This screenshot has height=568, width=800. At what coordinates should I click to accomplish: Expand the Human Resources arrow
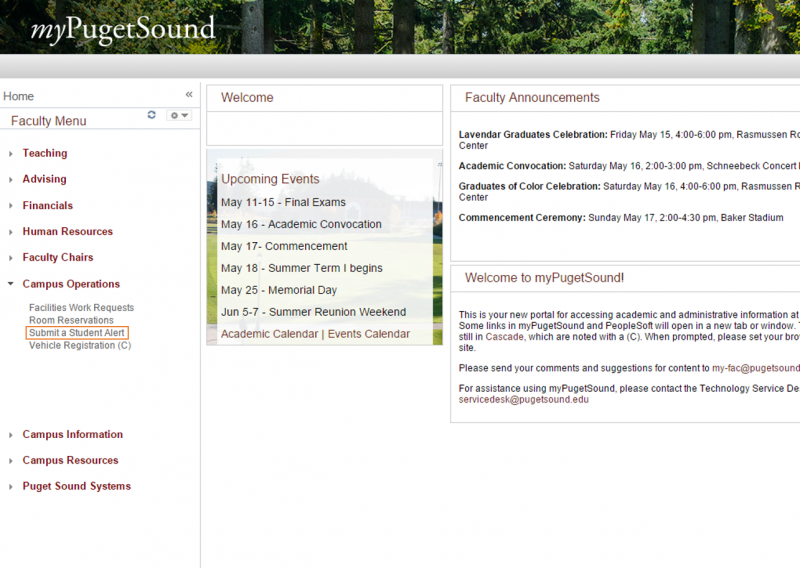pyautogui.click(x=11, y=232)
